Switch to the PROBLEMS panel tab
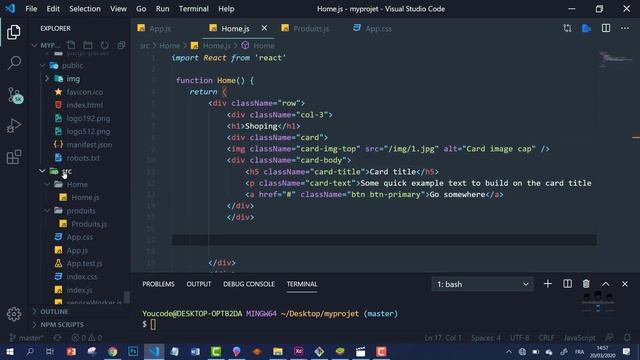This screenshot has width=640, height=360. [158, 284]
